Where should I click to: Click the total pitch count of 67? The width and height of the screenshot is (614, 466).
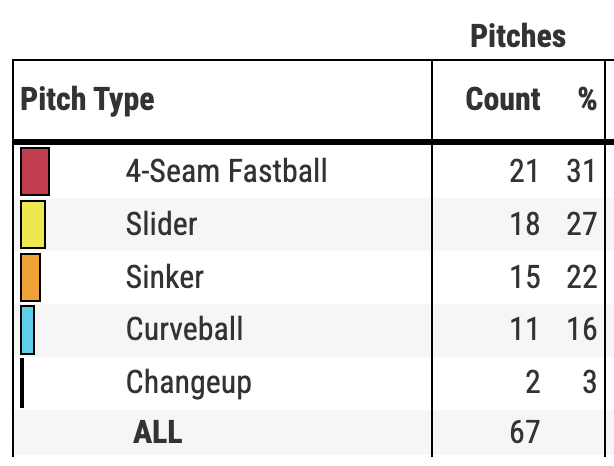pyautogui.click(x=524, y=432)
